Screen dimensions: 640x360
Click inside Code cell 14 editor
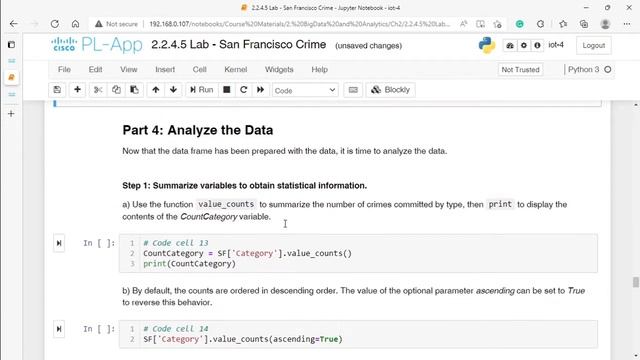[x=358, y=334]
